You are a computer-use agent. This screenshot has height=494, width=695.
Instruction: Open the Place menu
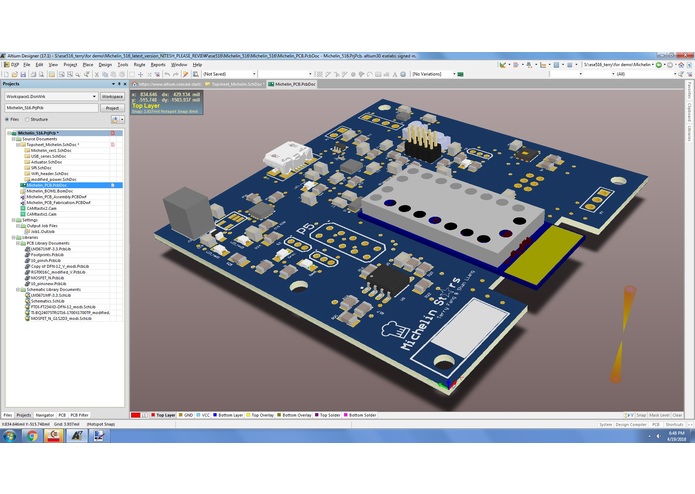coord(88,65)
